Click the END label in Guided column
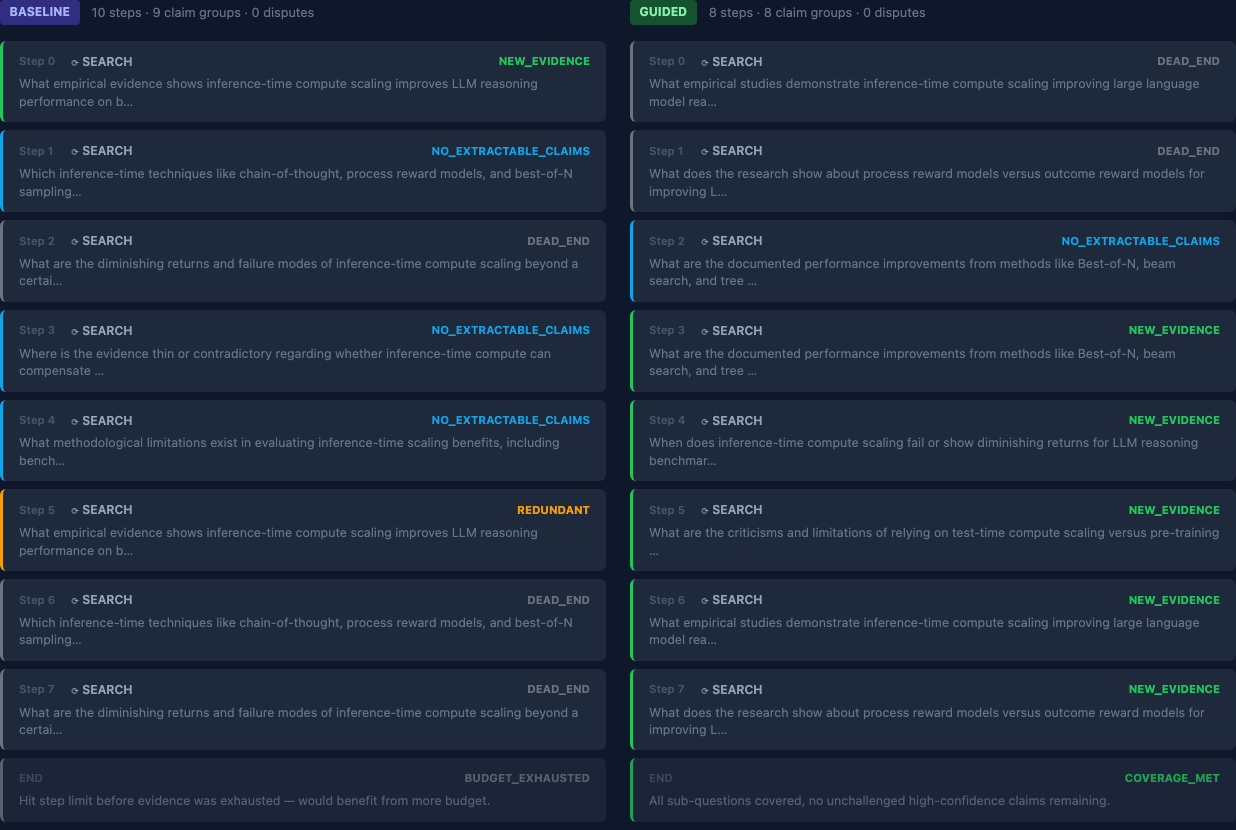Image resolution: width=1236 pixels, height=830 pixels. click(661, 778)
